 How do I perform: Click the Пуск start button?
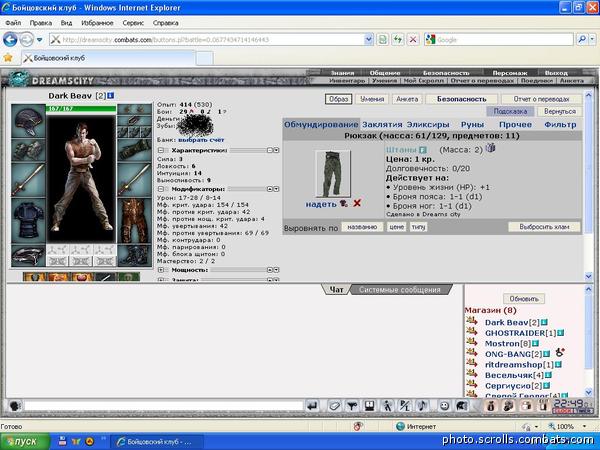click(25, 442)
